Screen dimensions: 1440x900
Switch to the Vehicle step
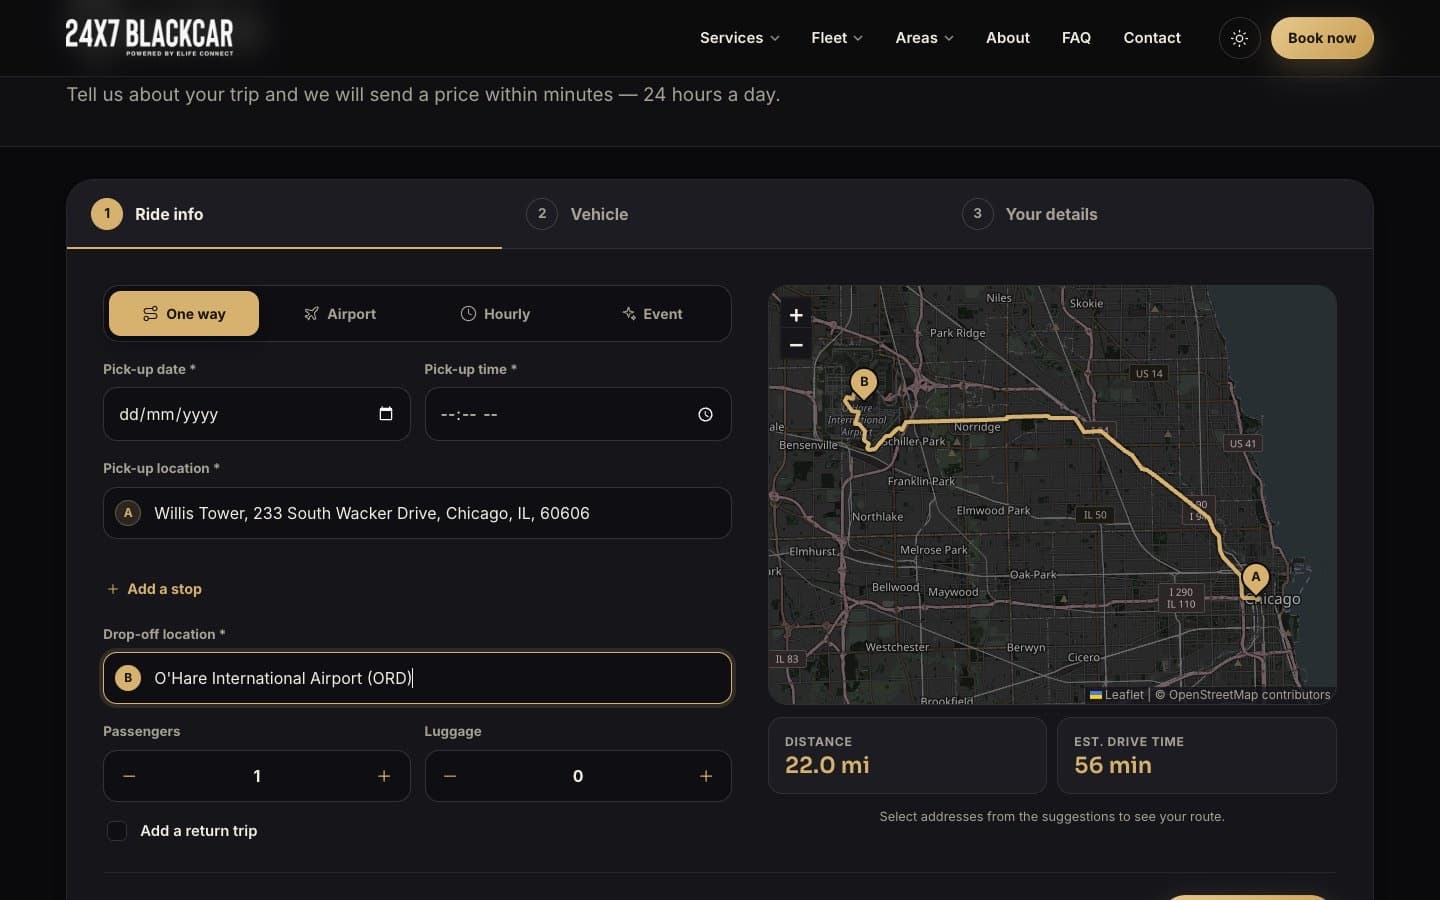[719, 214]
